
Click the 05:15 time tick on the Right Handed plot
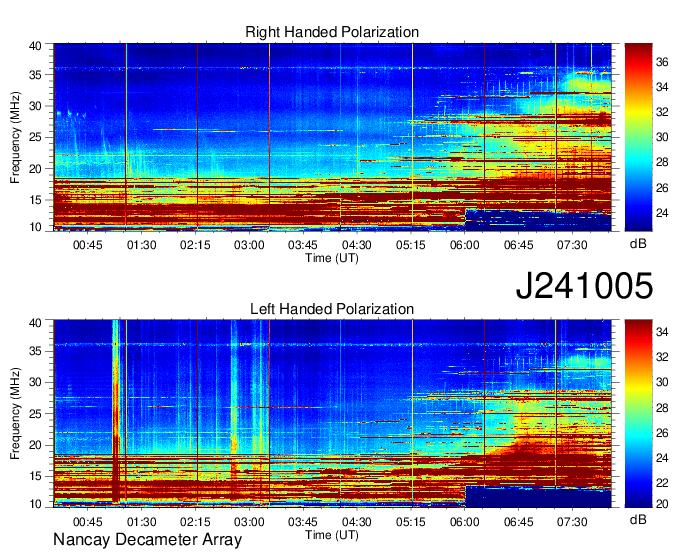[411, 245]
